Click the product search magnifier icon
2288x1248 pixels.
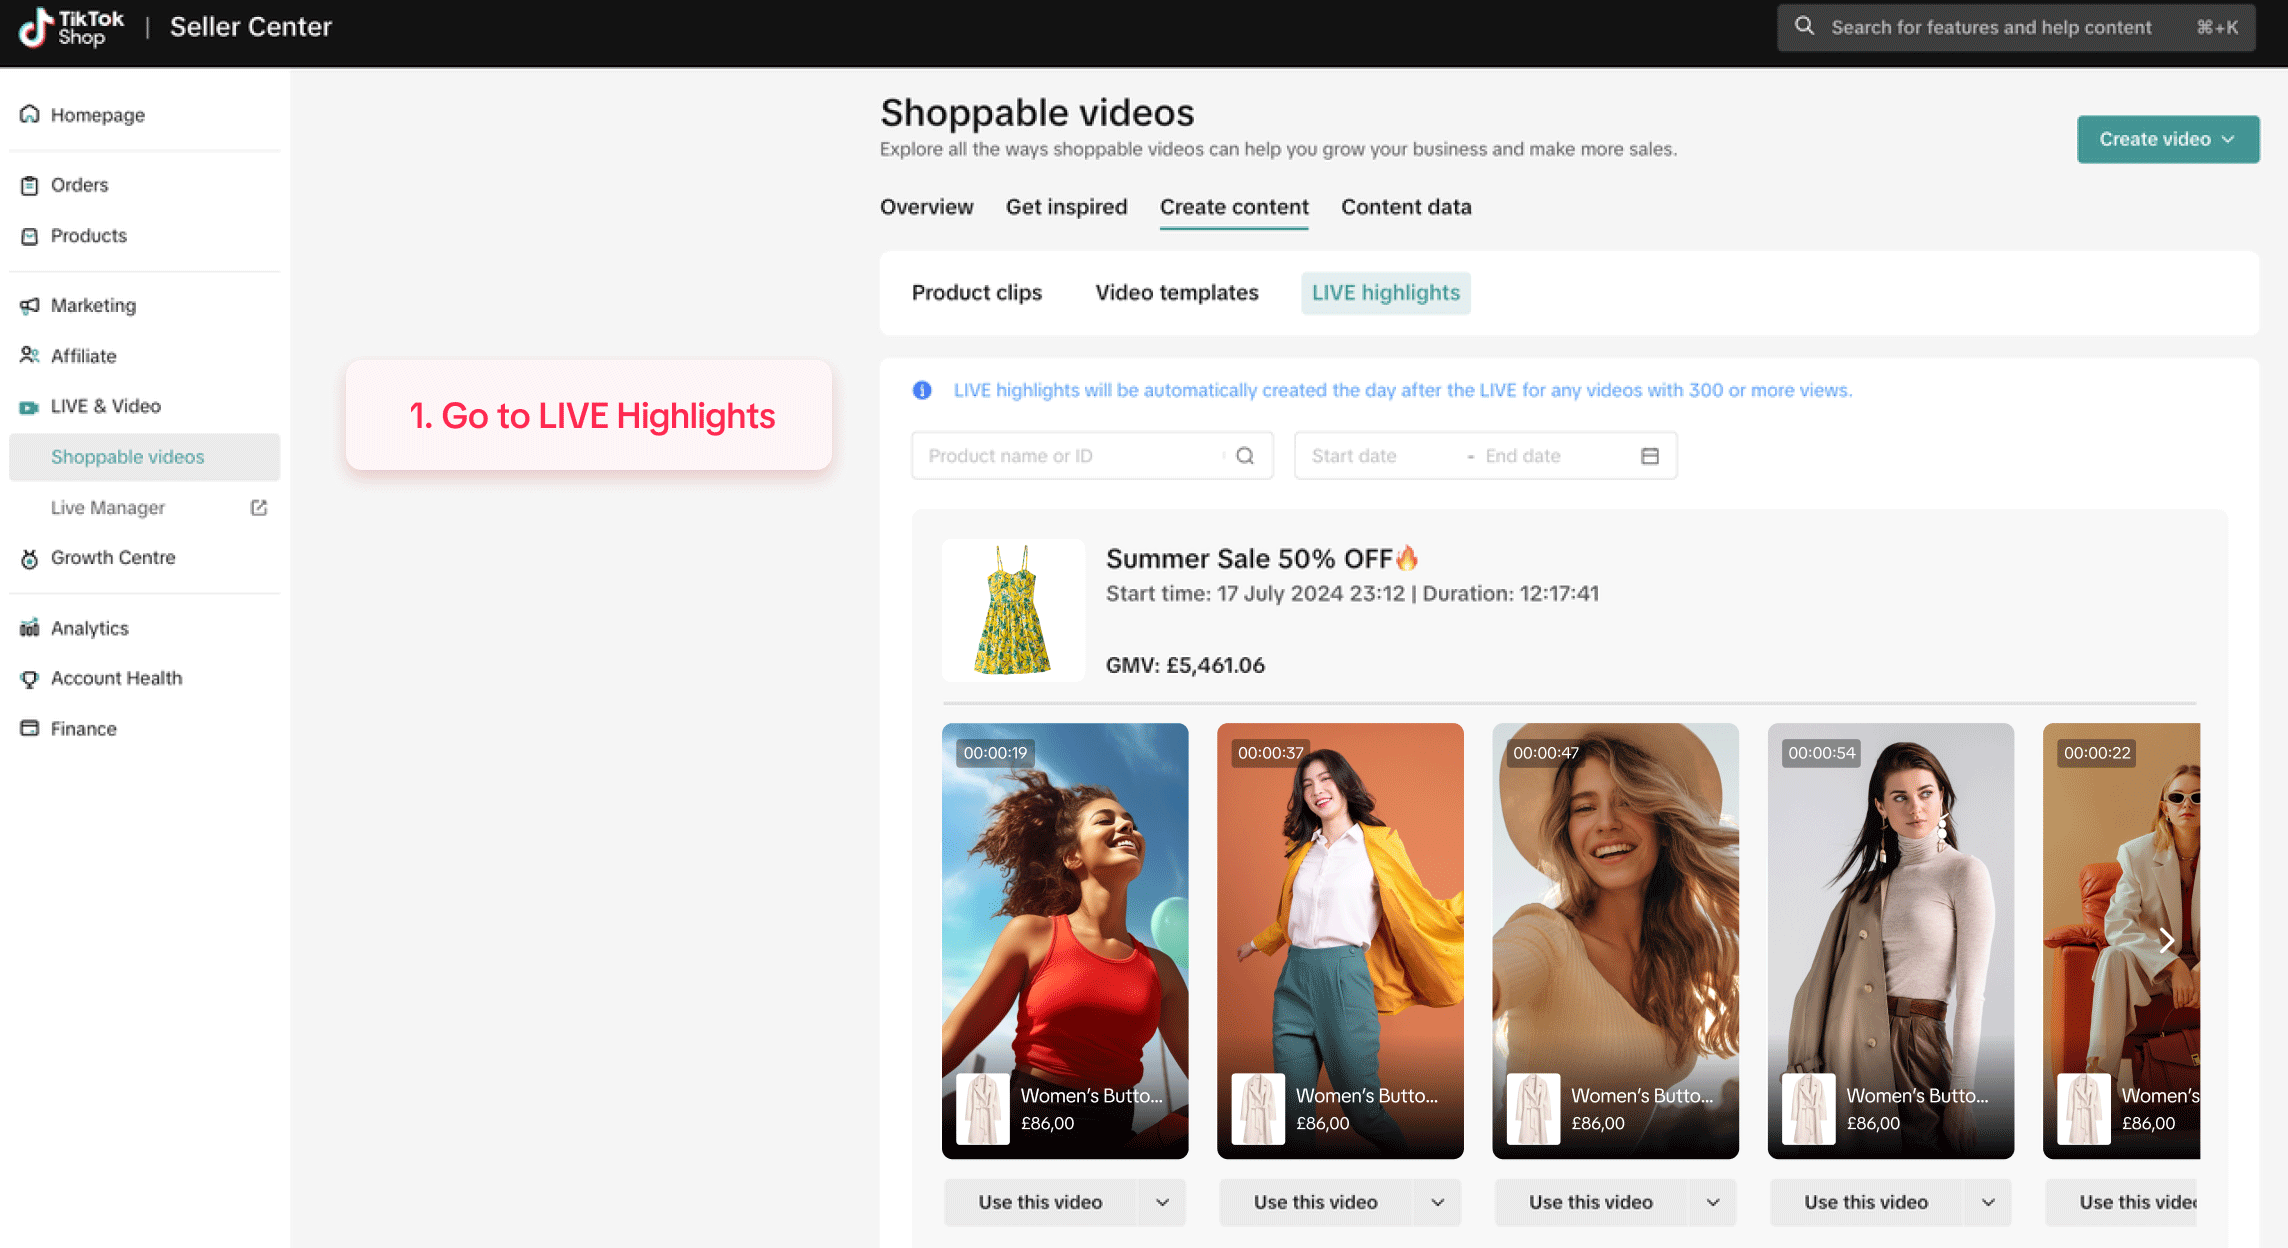[1245, 456]
